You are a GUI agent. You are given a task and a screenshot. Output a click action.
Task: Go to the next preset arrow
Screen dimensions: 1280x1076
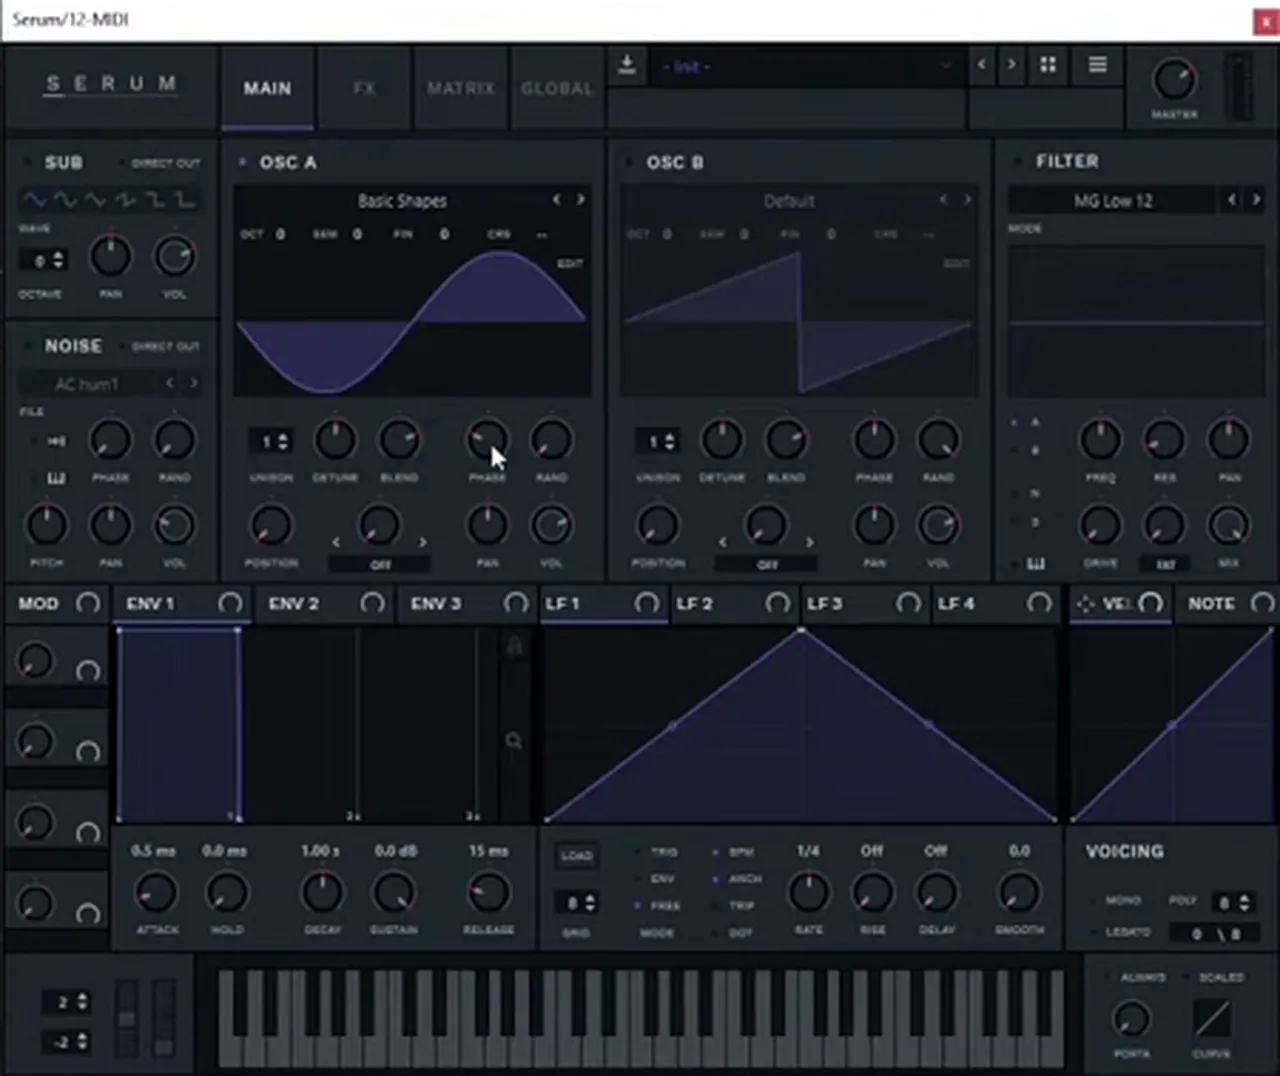tap(1011, 65)
